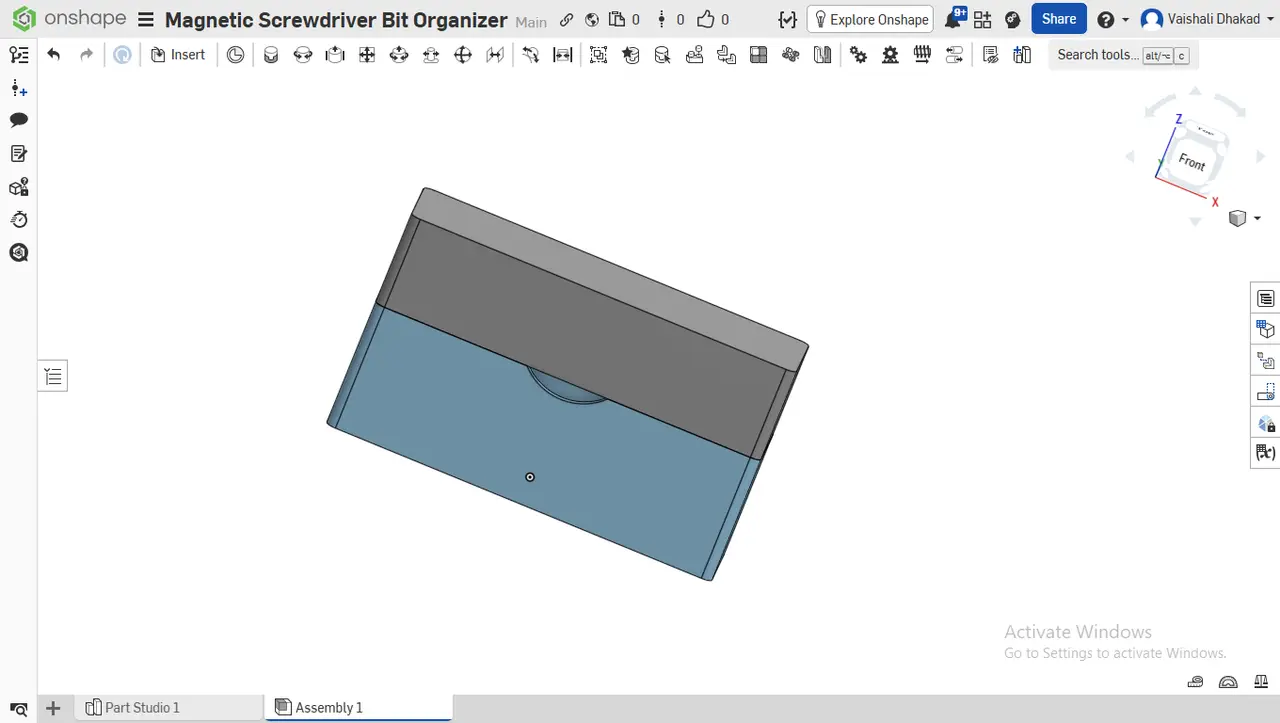The image size is (1280, 723).
Task: Click the plus add-tab button
Action: tap(53, 708)
